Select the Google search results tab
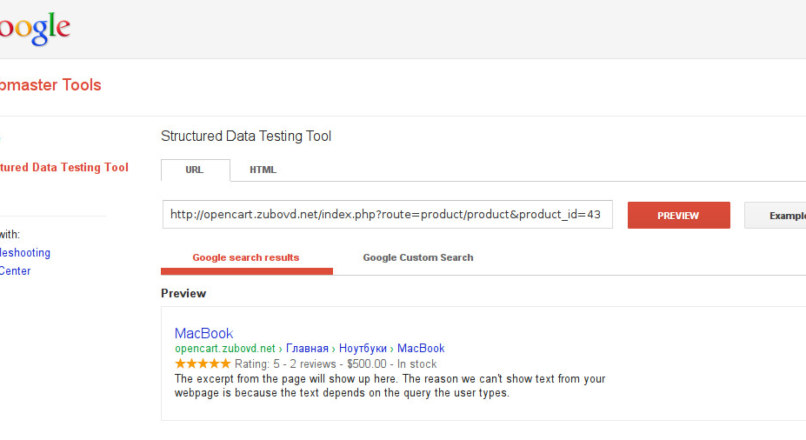Image resolution: width=806 pixels, height=440 pixels. pos(246,260)
